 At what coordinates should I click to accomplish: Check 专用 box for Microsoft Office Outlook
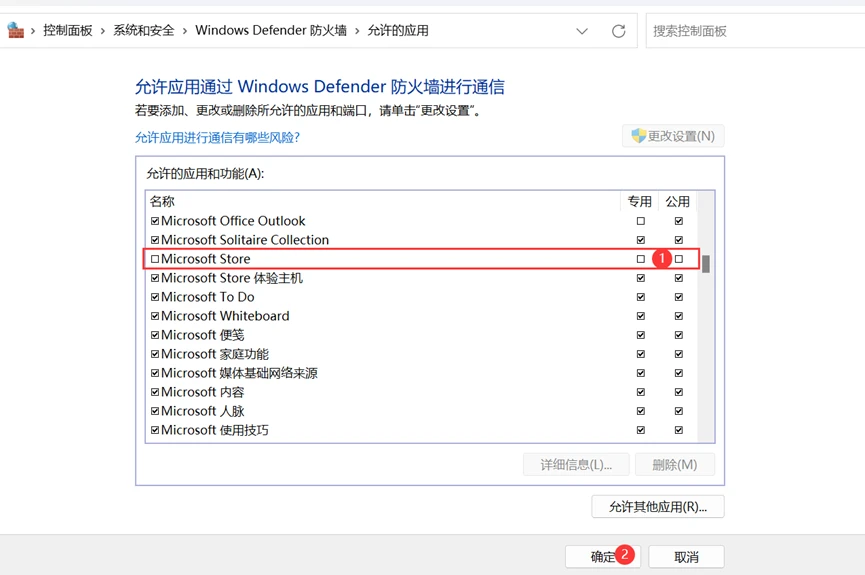click(x=640, y=221)
